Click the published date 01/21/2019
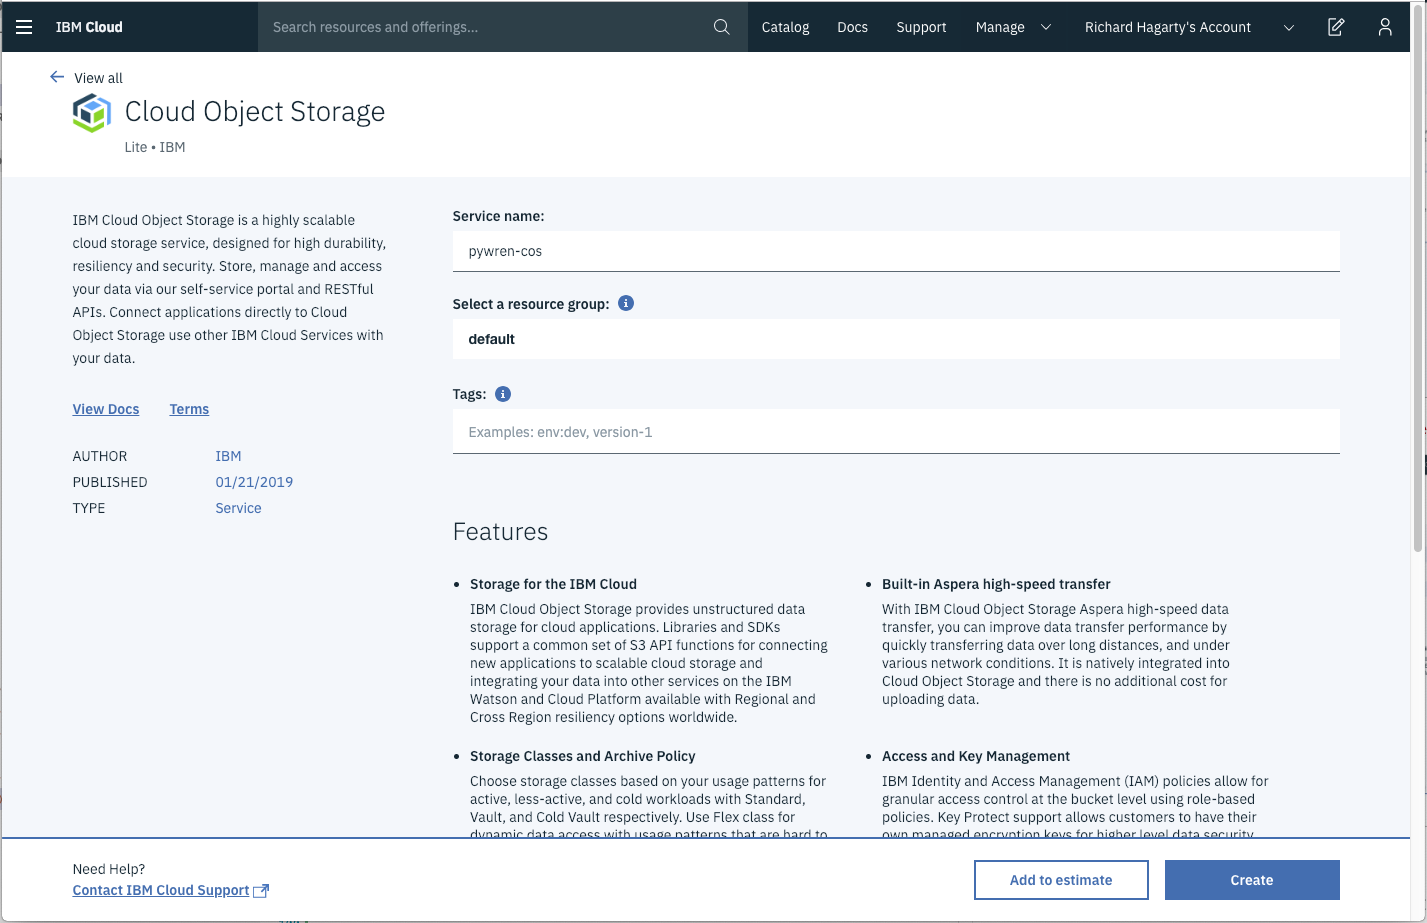1427x923 pixels. tap(254, 482)
